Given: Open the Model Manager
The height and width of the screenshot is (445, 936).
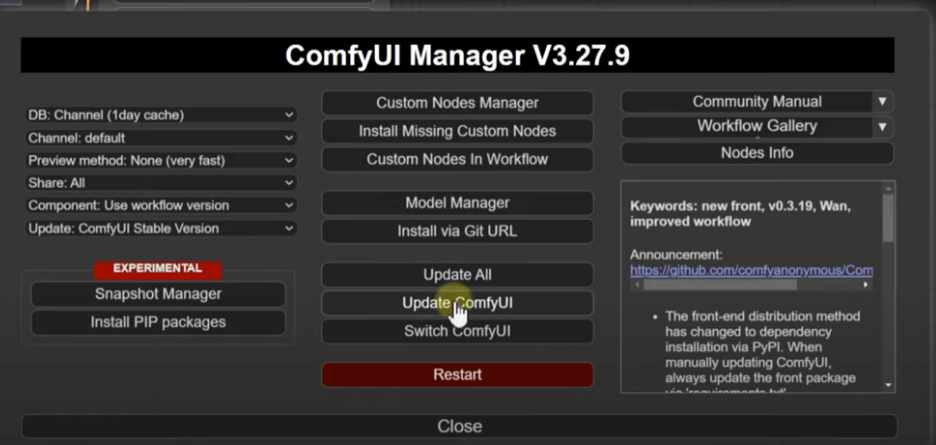Looking at the screenshot, I should coord(457,203).
